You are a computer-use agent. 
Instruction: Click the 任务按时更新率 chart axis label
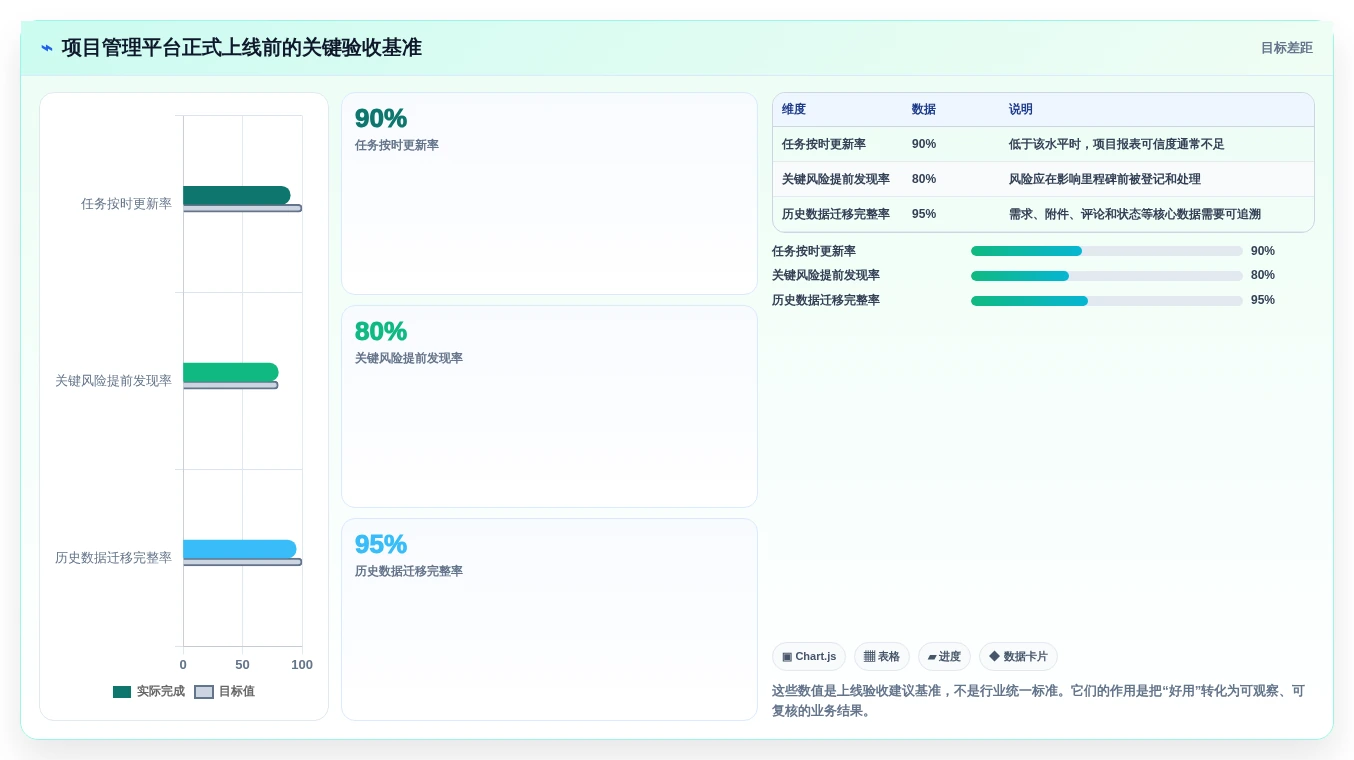pyautogui.click(x=126, y=204)
